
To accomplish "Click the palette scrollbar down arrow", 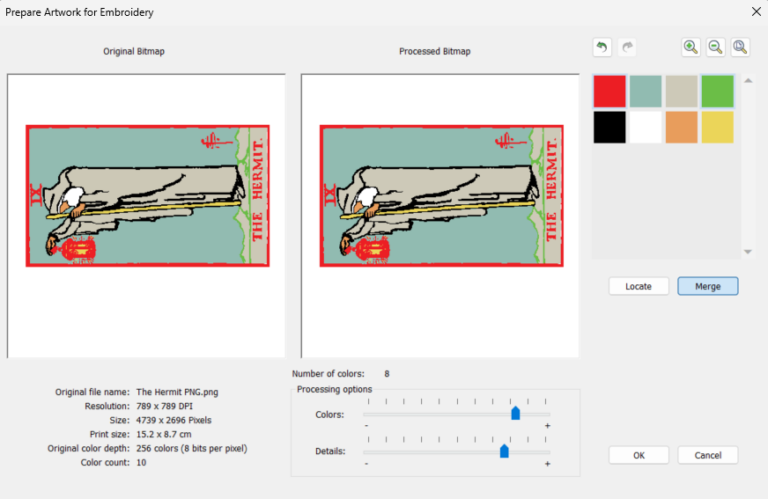I will coord(748,252).
